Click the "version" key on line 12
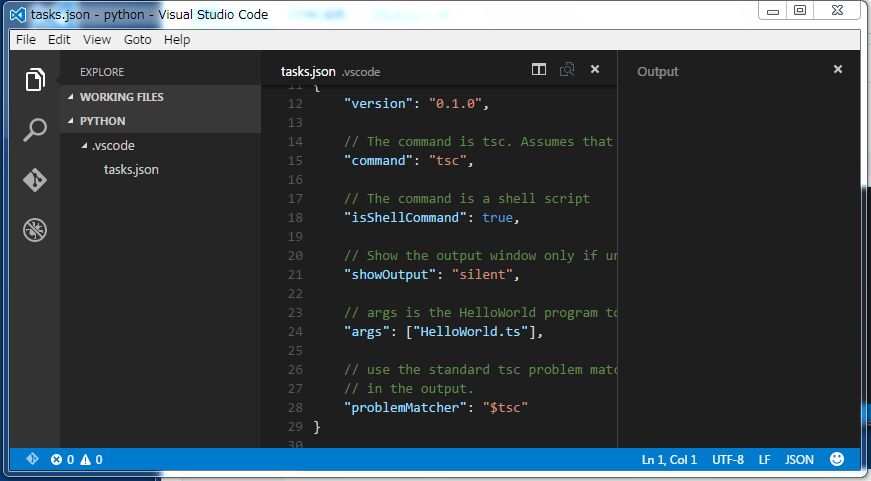Screen dimensions: 871x481 click(x=378, y=103)
